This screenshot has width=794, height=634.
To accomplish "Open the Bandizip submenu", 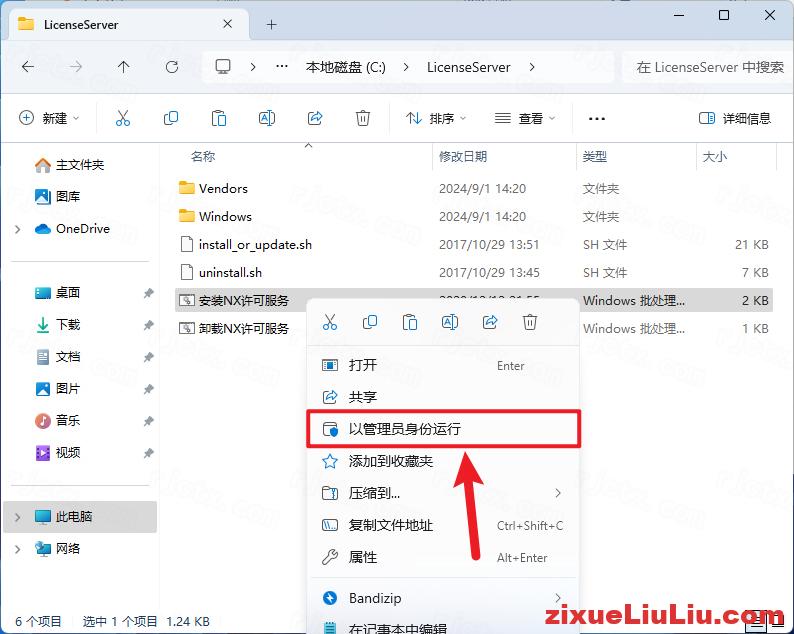I will pos(443,599).
